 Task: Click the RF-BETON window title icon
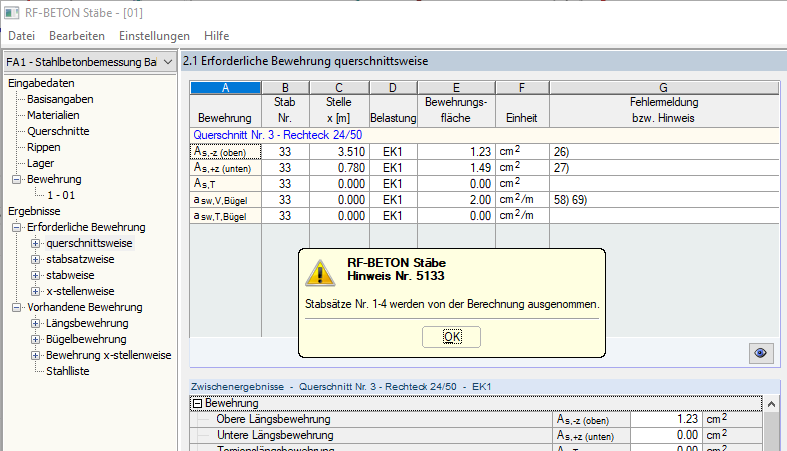coord(12,13)
